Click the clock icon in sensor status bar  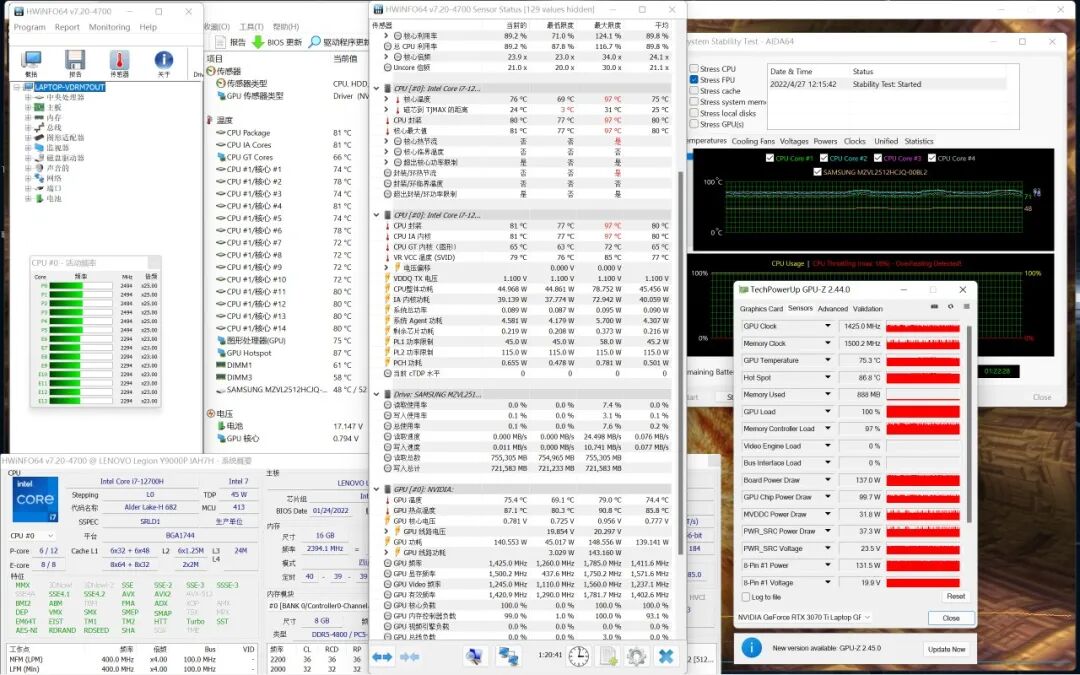click(x=579, y=656)
